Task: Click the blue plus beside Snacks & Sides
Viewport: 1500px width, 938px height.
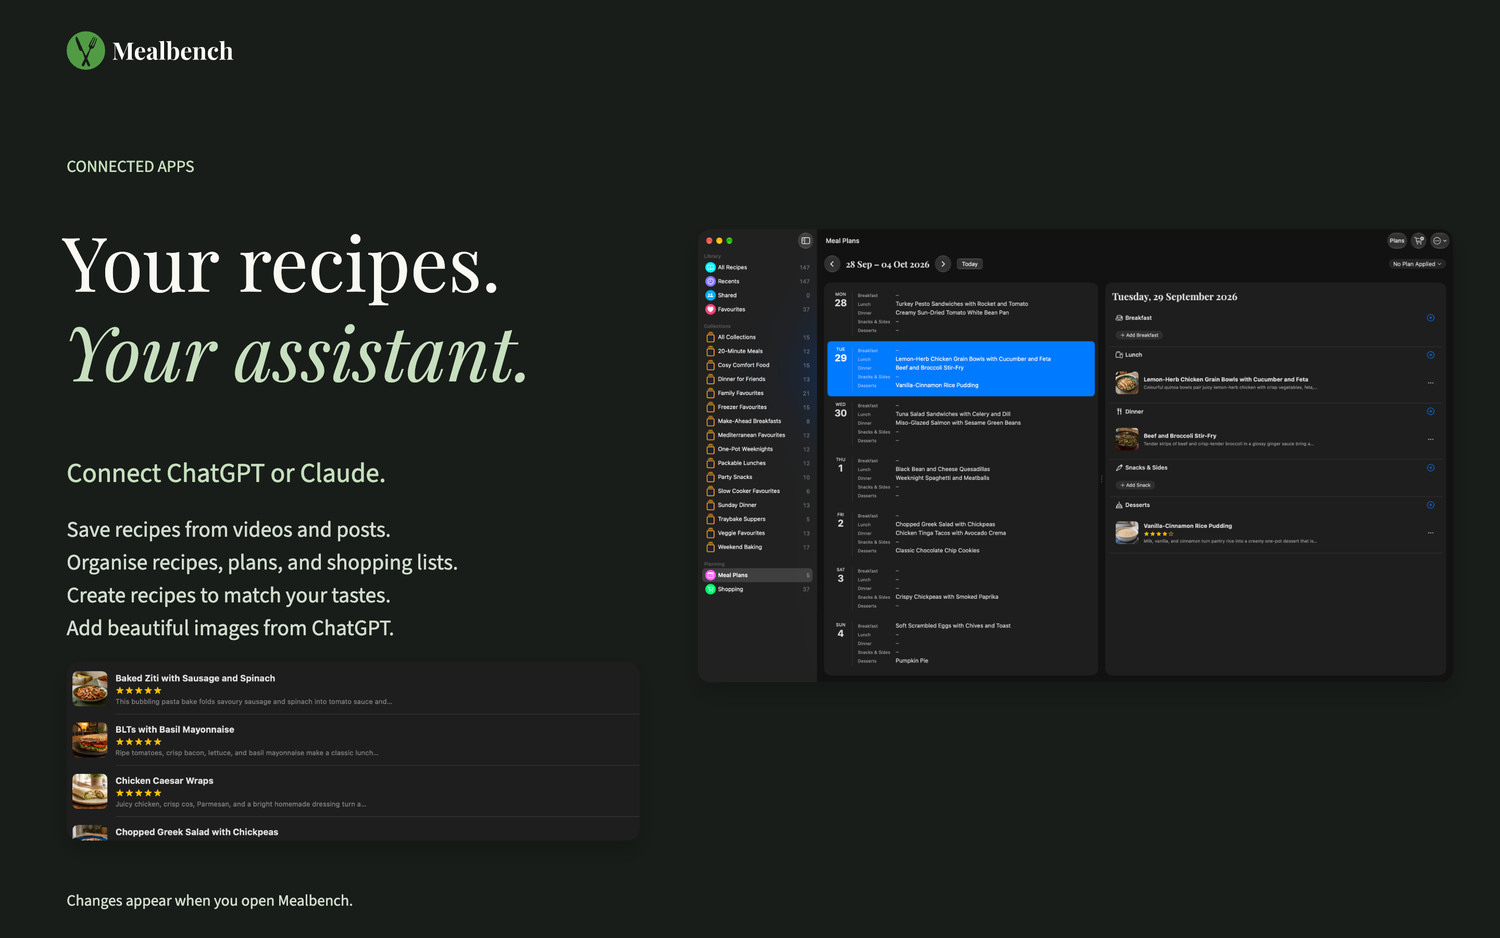Action: [1430, 468]
